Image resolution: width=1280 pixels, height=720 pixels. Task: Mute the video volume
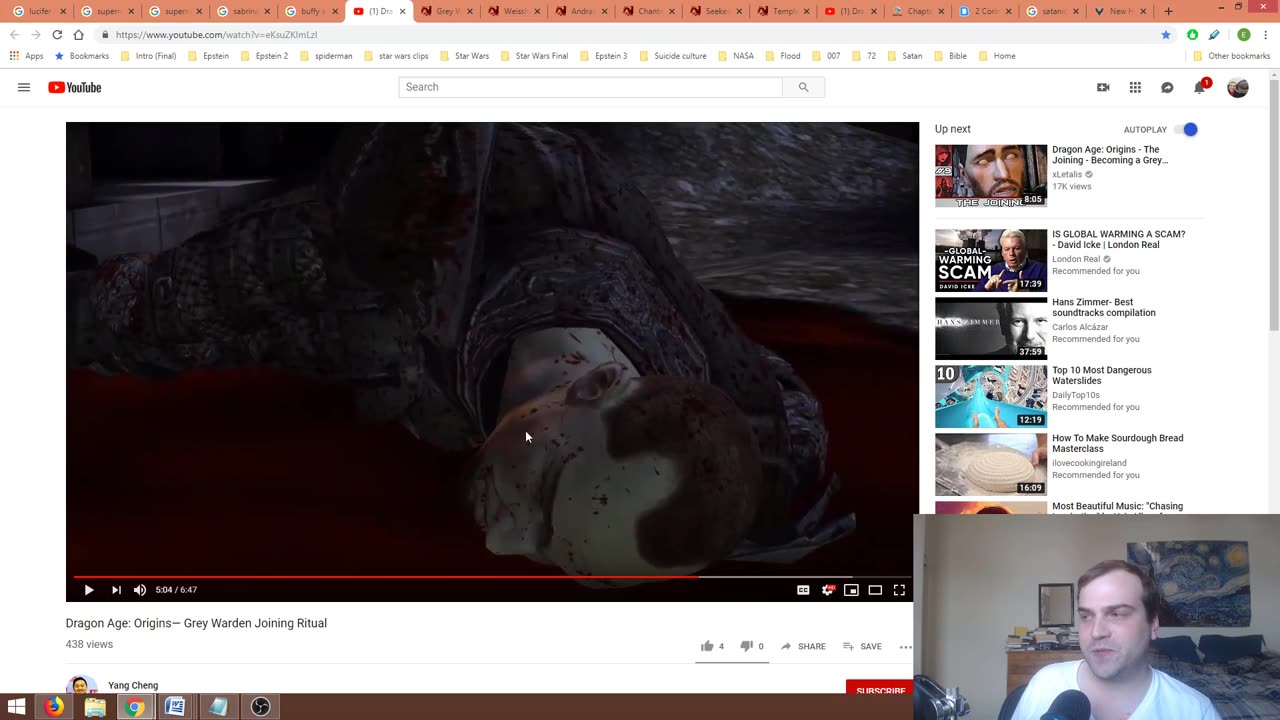click(x=140, y=590)
